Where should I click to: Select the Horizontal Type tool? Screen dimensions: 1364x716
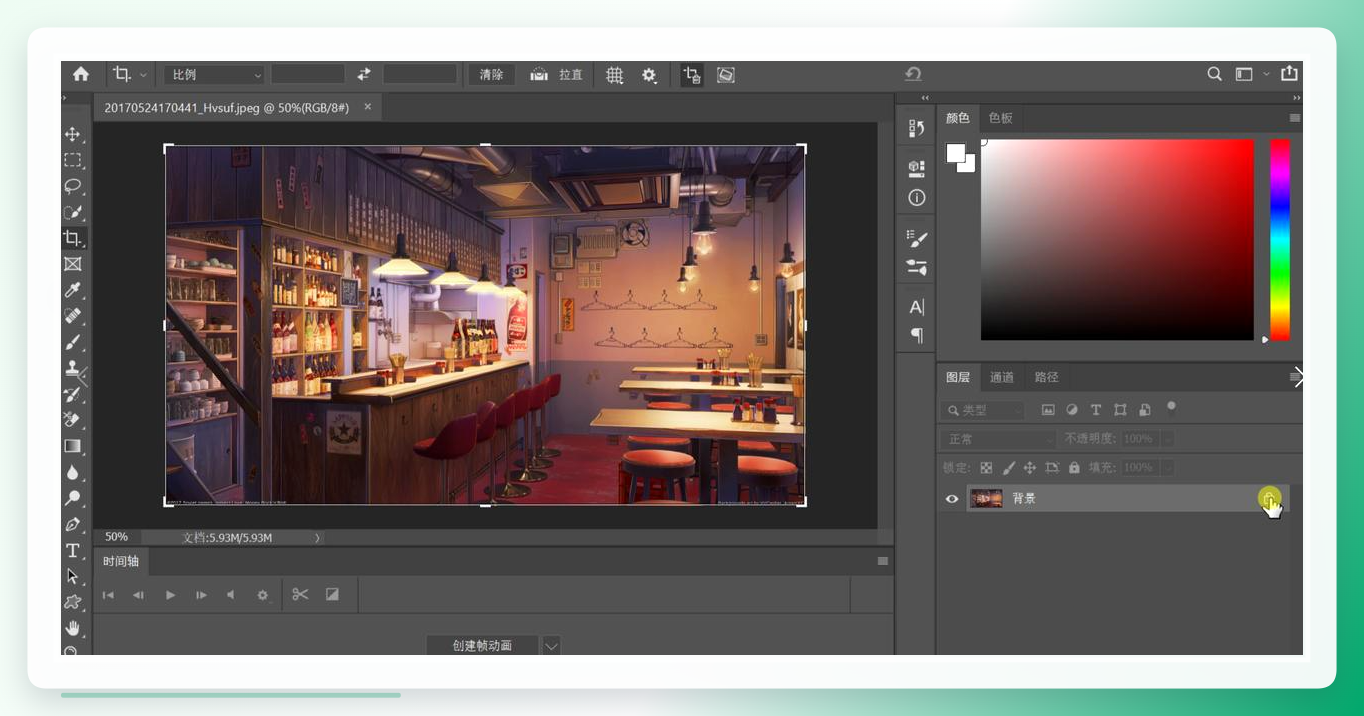(x=73, y=550)
